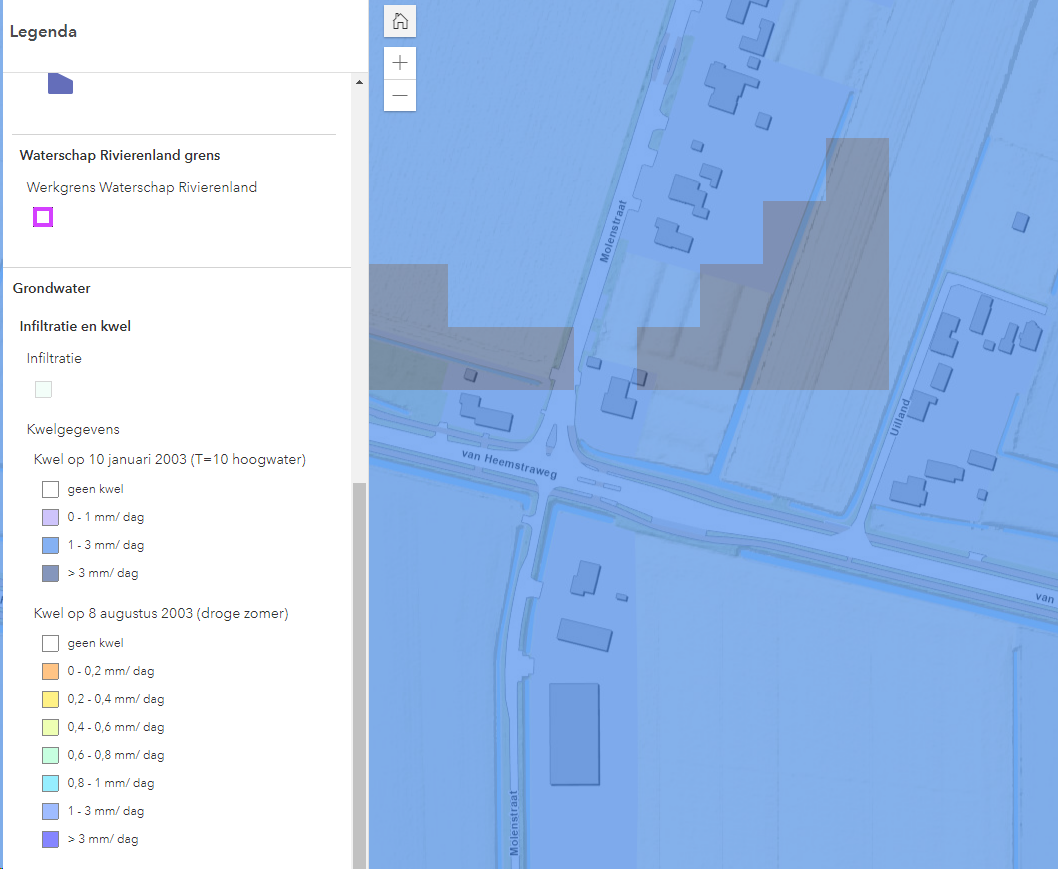Click lower 'Molenstraat' label near bottom
The height and width of the screenshot is (869, 1058).
pos(514,822)
